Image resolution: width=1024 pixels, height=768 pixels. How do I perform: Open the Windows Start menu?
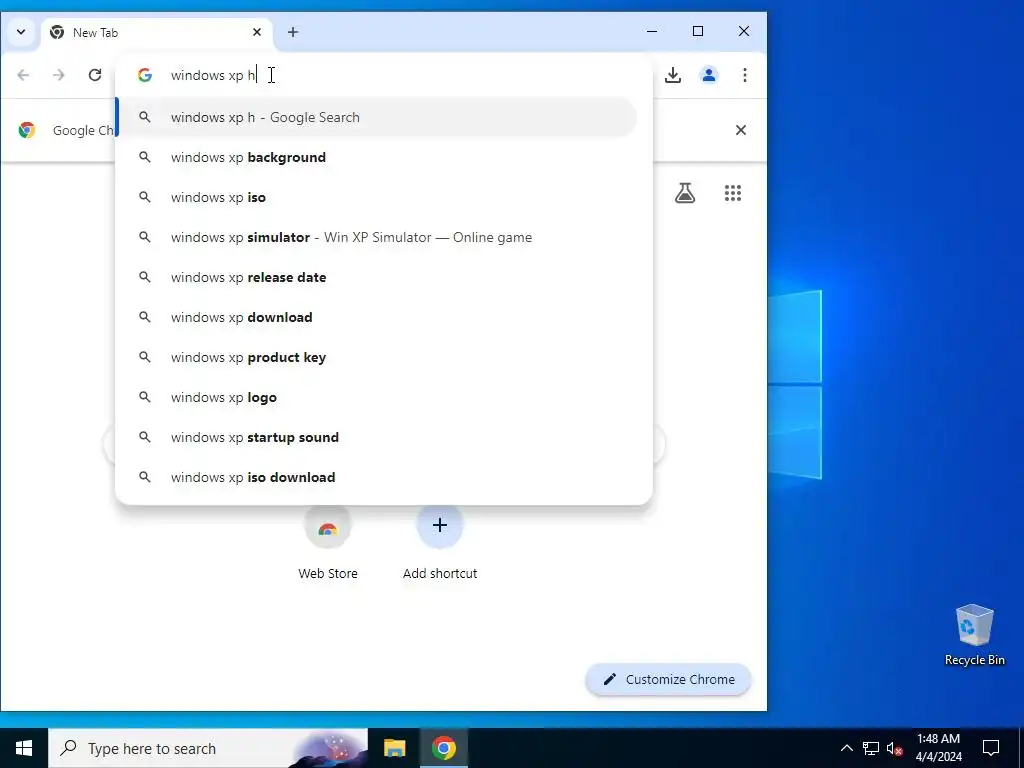pos(24,748)
